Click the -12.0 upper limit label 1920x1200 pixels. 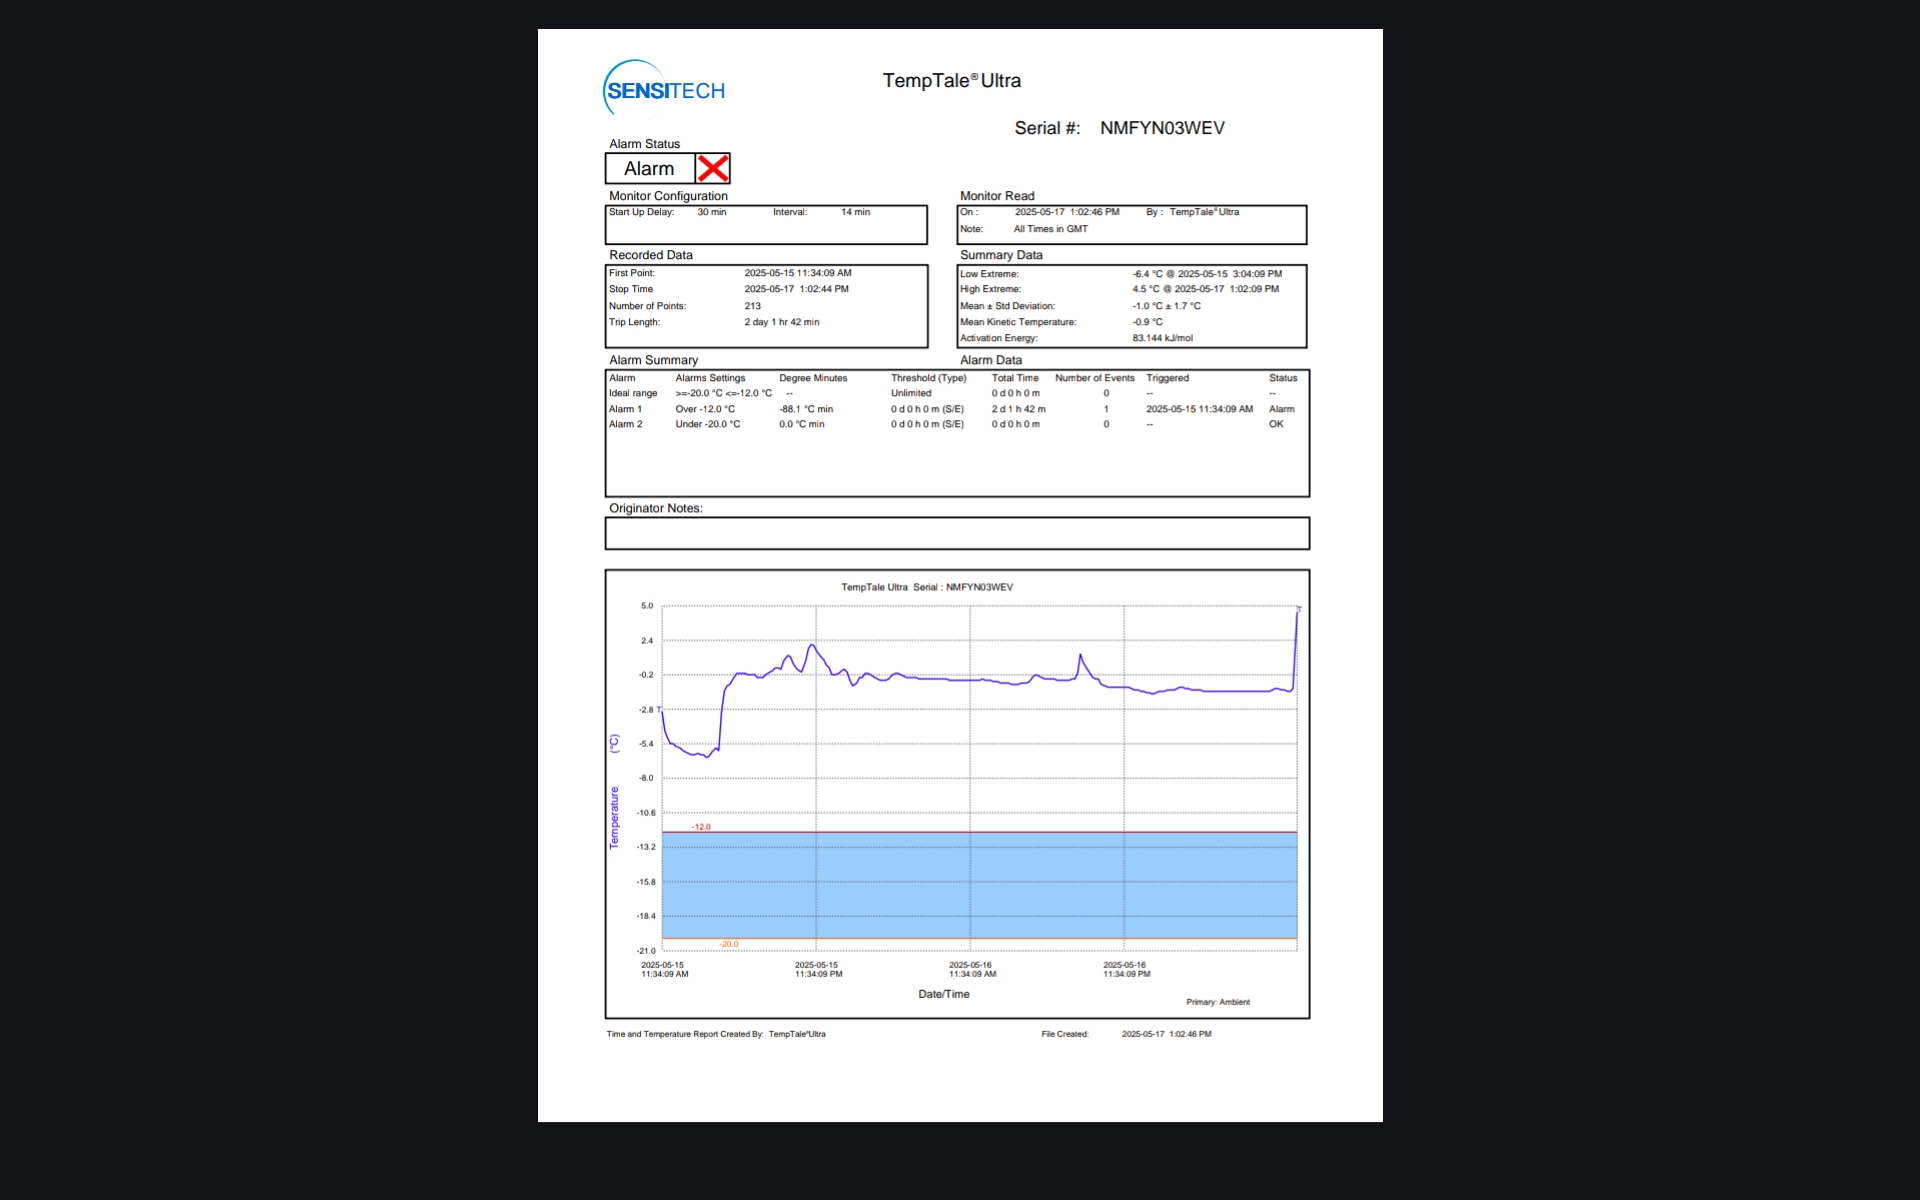(x=701, y=827)
